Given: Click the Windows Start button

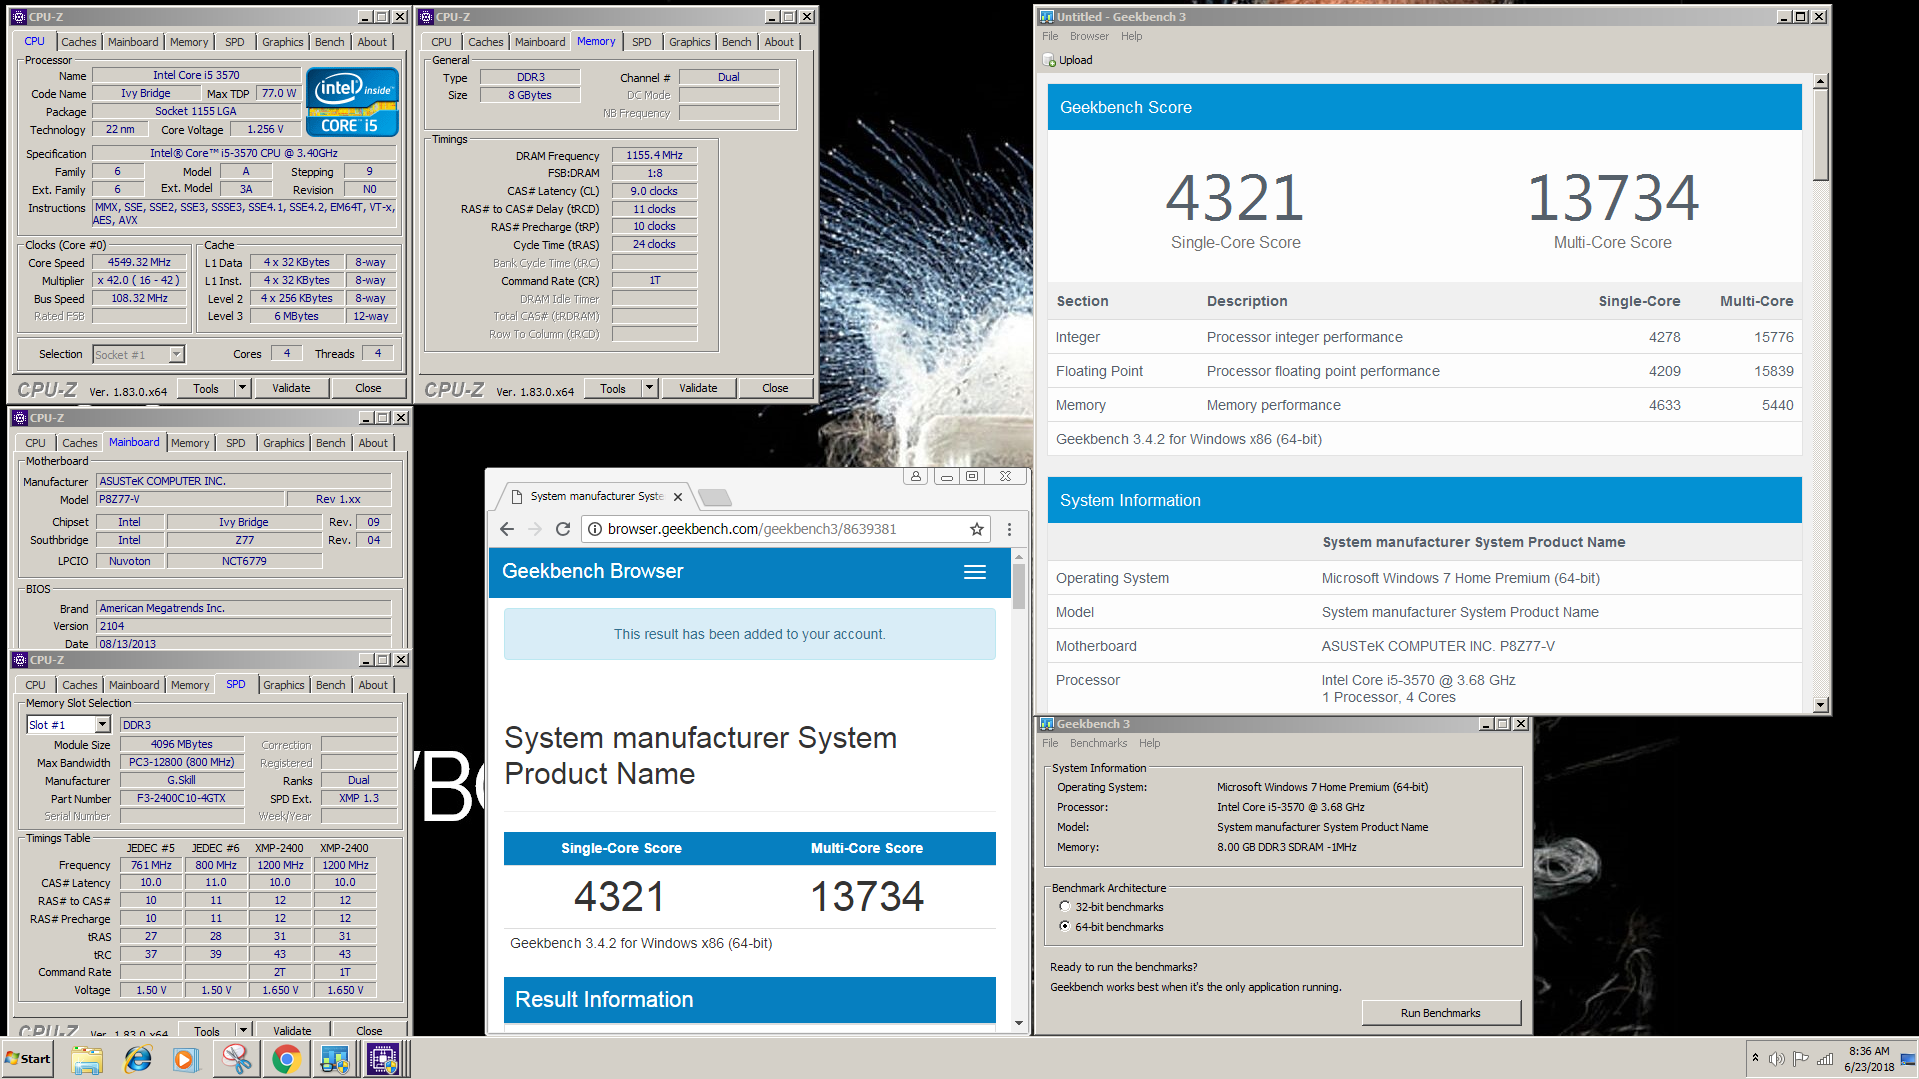Looking at the screenshot, I should pyautogui.click(x=28, y=1059).
